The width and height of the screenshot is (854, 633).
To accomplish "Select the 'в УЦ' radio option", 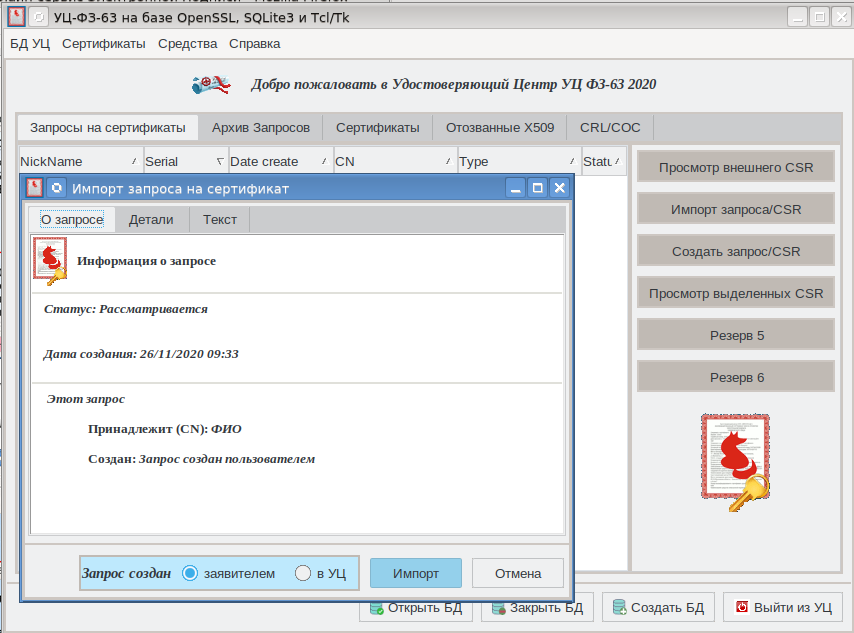I will point(304,573).
